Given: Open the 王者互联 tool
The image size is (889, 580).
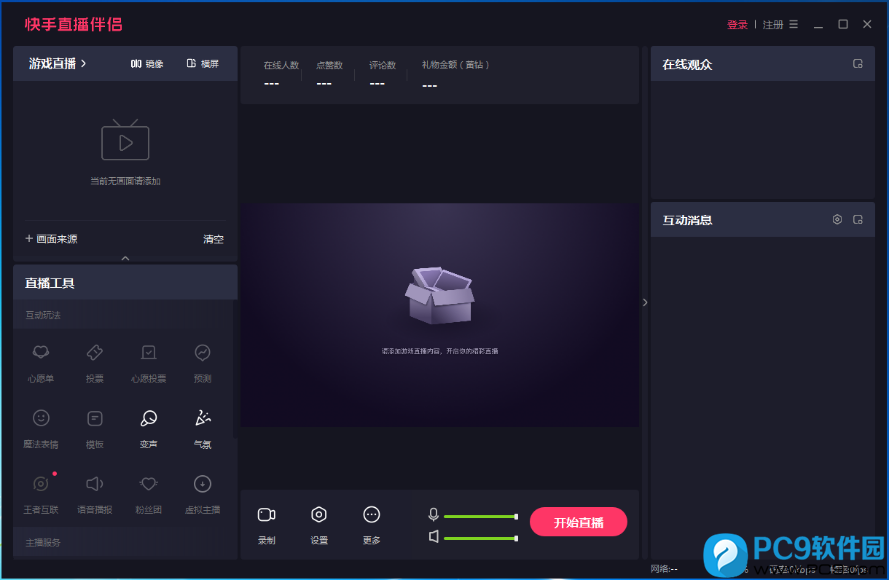Looking at the screenshot, I should click(41, 493).
